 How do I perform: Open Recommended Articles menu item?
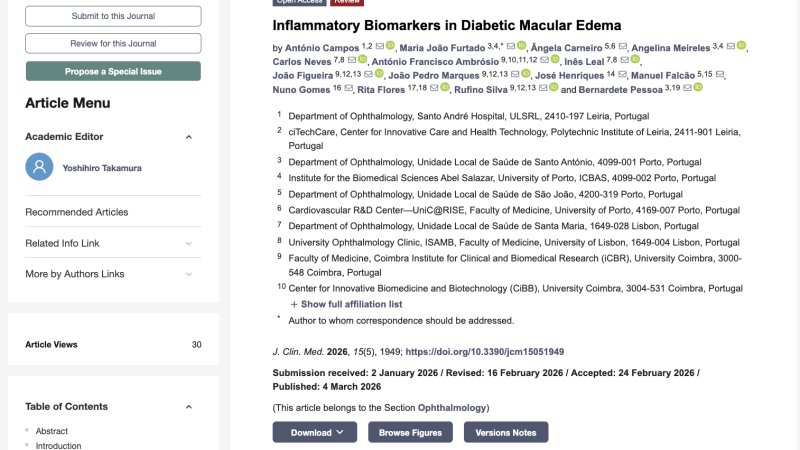(77, 212)
